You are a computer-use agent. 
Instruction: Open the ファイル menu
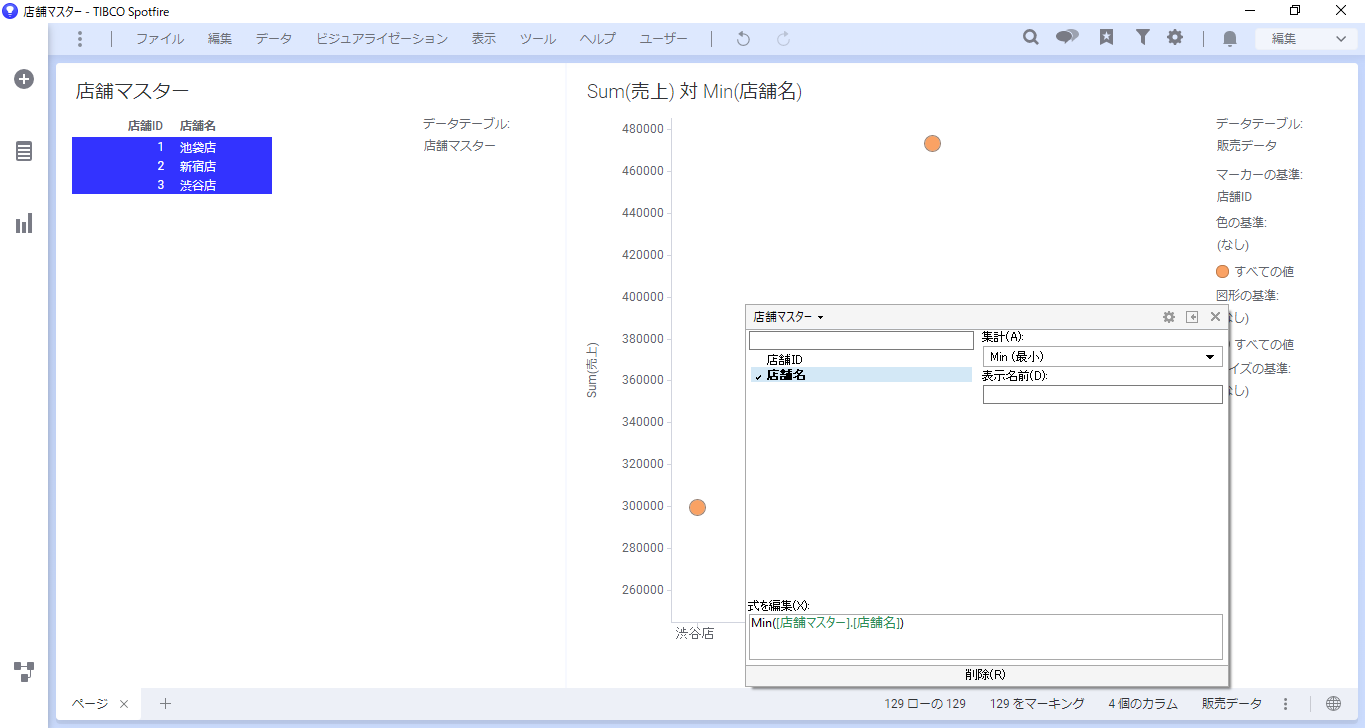coord(160,39)
